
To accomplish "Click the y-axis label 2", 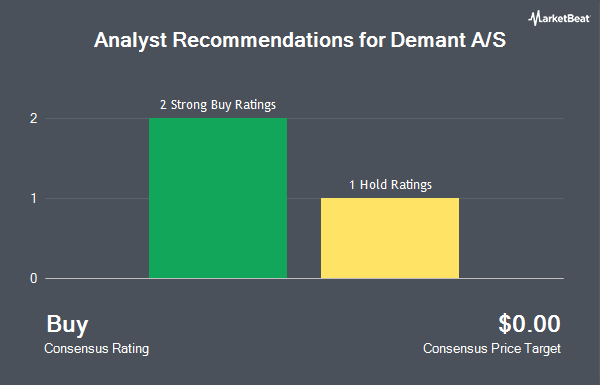I will 34,119.
